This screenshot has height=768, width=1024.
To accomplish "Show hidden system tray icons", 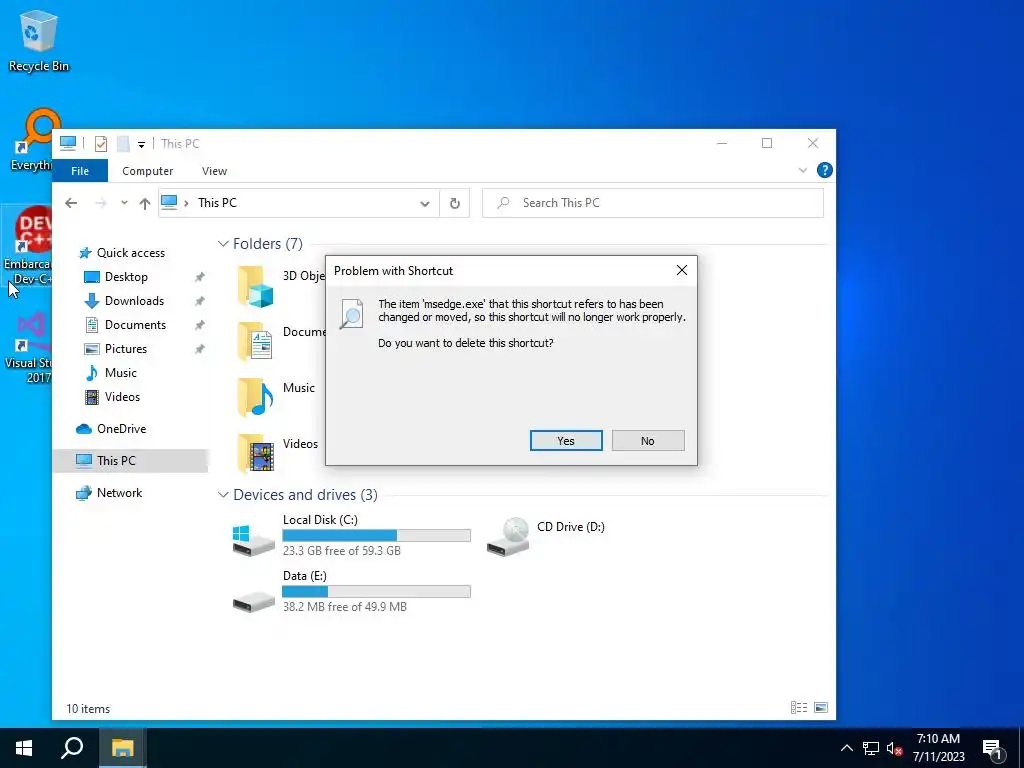I will click(x=846, y=748).
